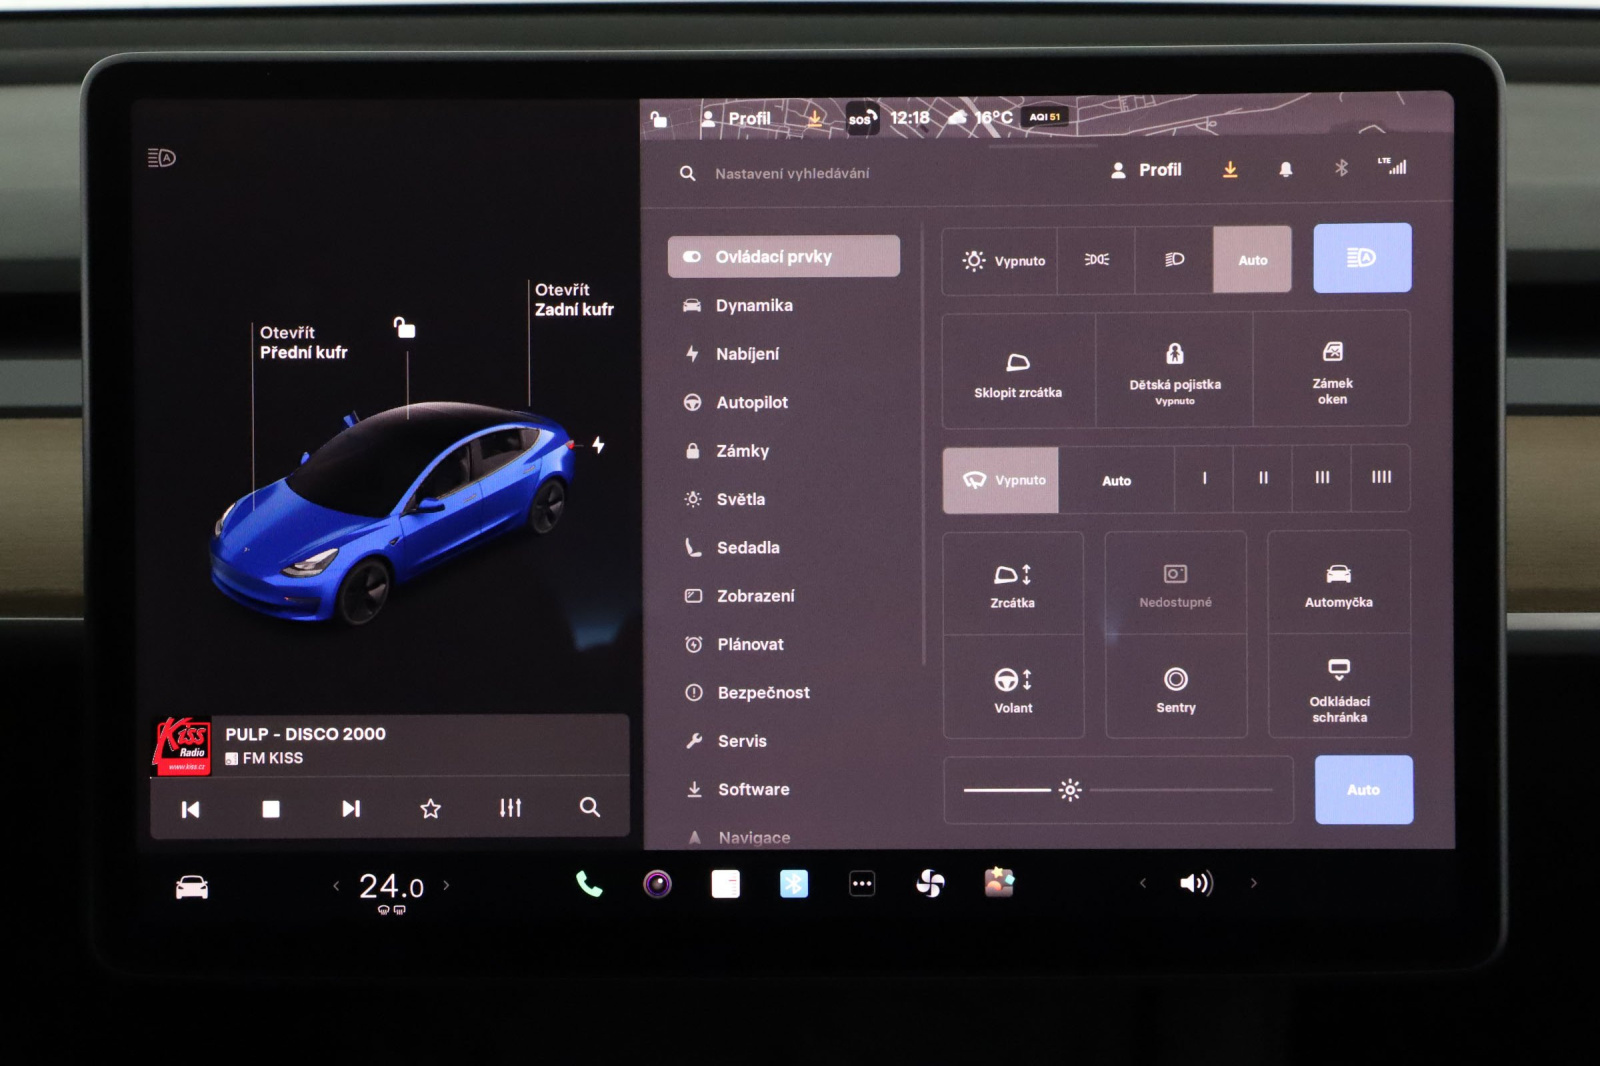Set wipers to Auto mode
Viewport: 1600px width, 1066px height.
1116,480
